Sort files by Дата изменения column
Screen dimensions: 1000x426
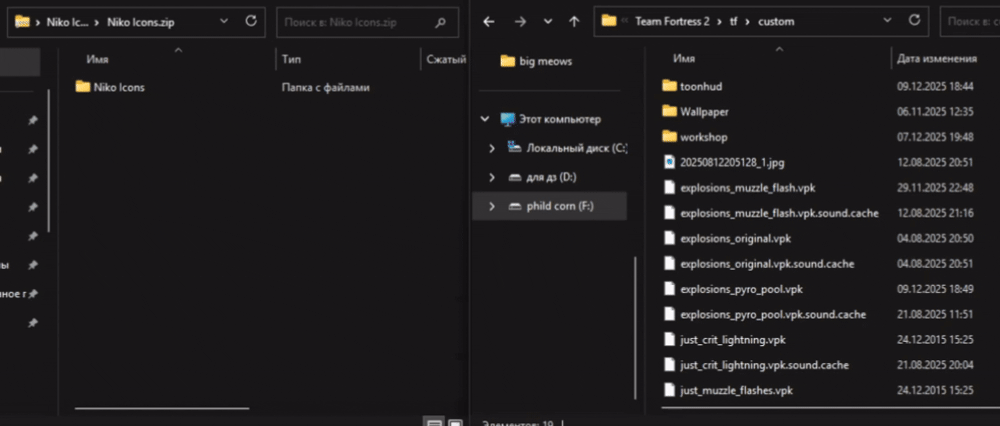coord(936,59)
